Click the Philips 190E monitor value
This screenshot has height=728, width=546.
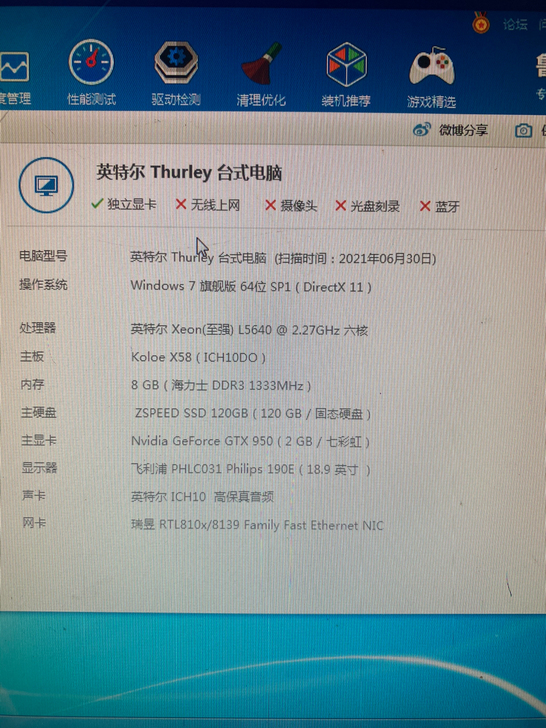251,469
